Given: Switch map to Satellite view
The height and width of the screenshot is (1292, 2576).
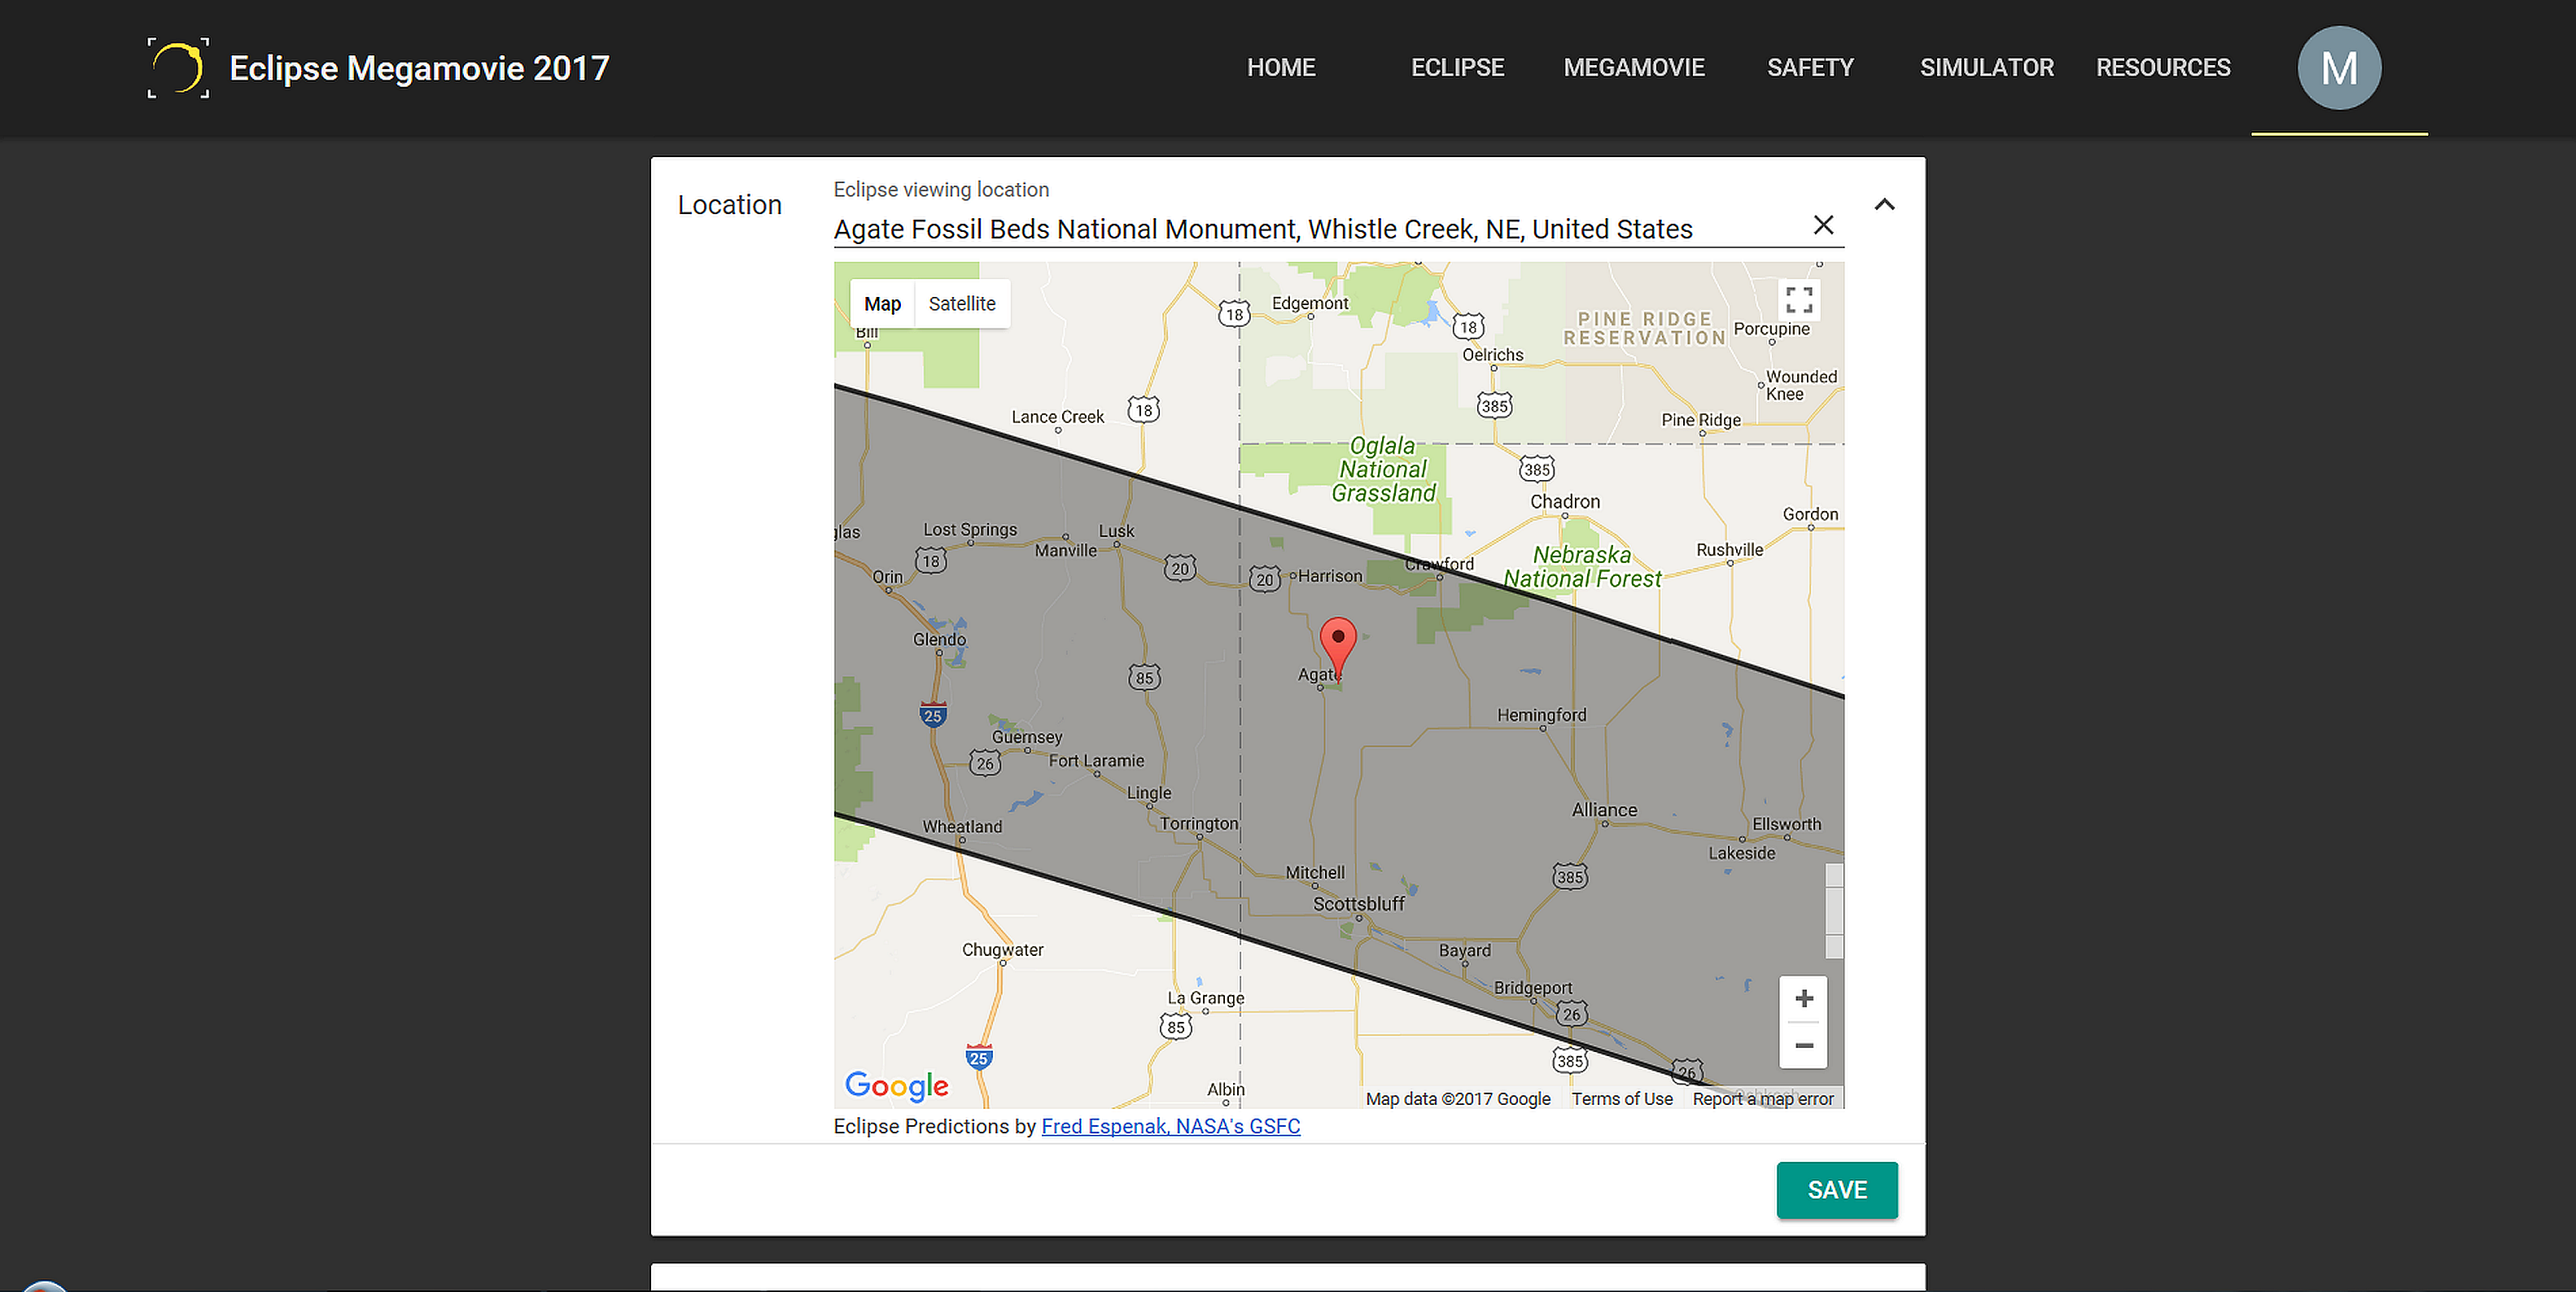Looking at the screenshot, I should point(961,304).
